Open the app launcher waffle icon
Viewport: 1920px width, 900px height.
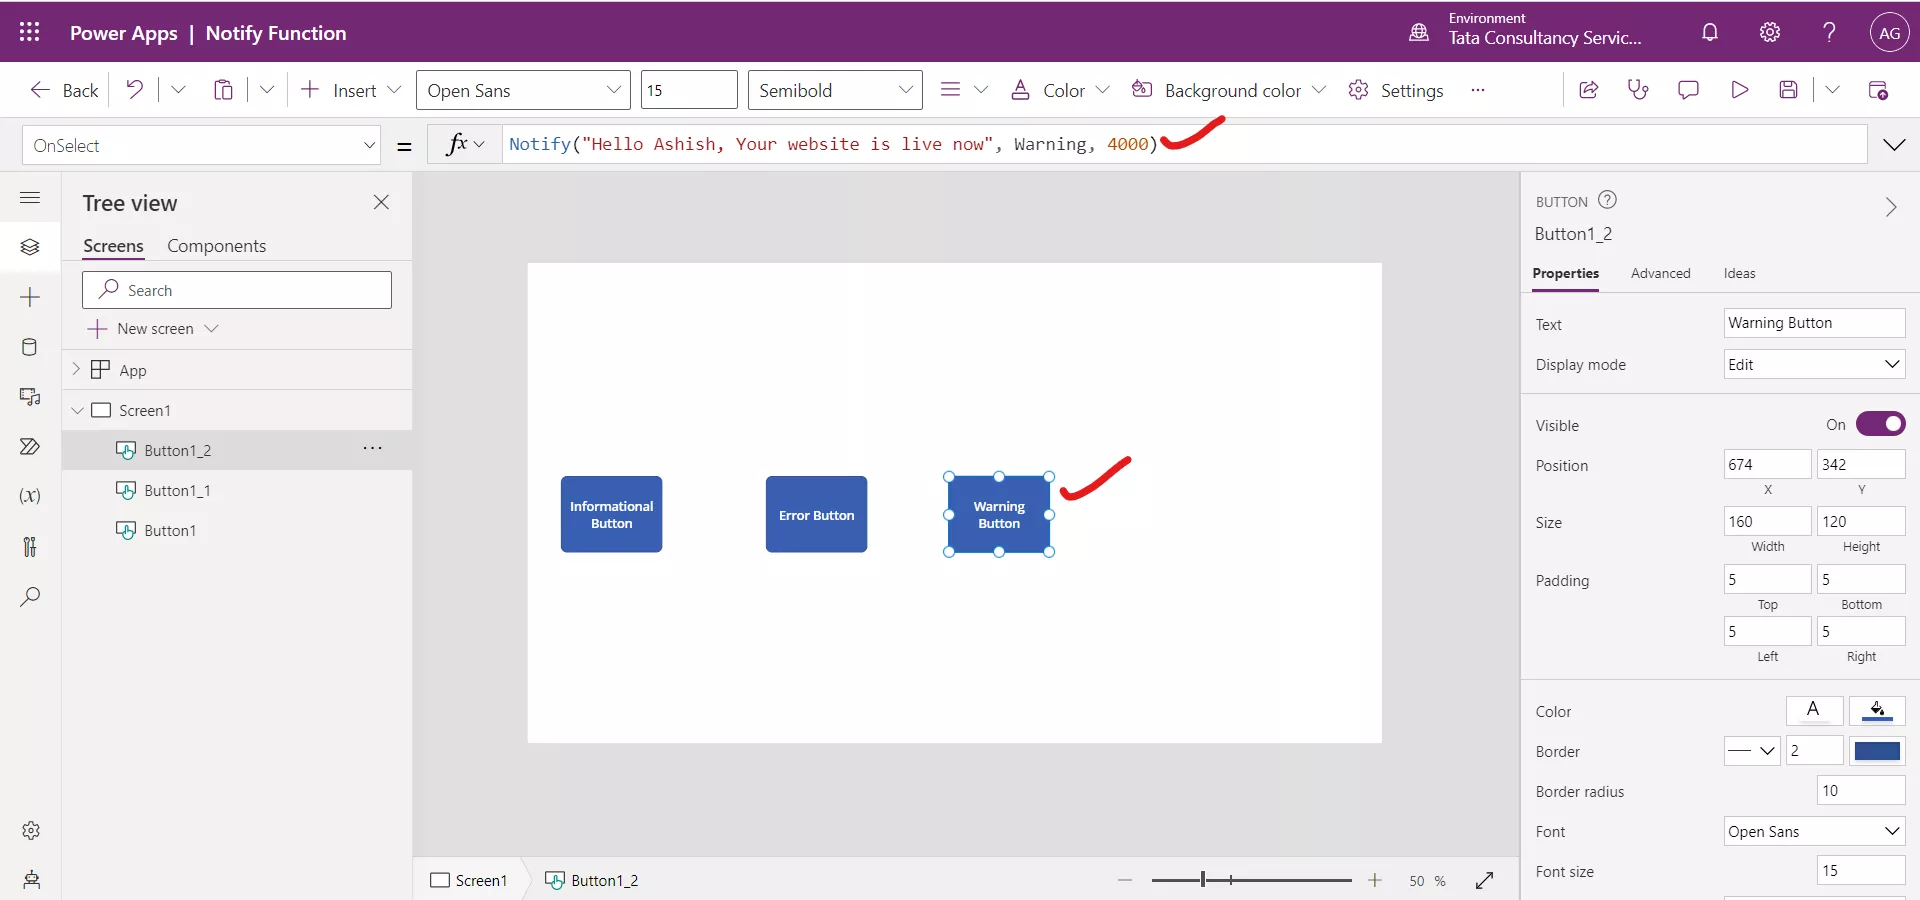(x=30, y=32)
